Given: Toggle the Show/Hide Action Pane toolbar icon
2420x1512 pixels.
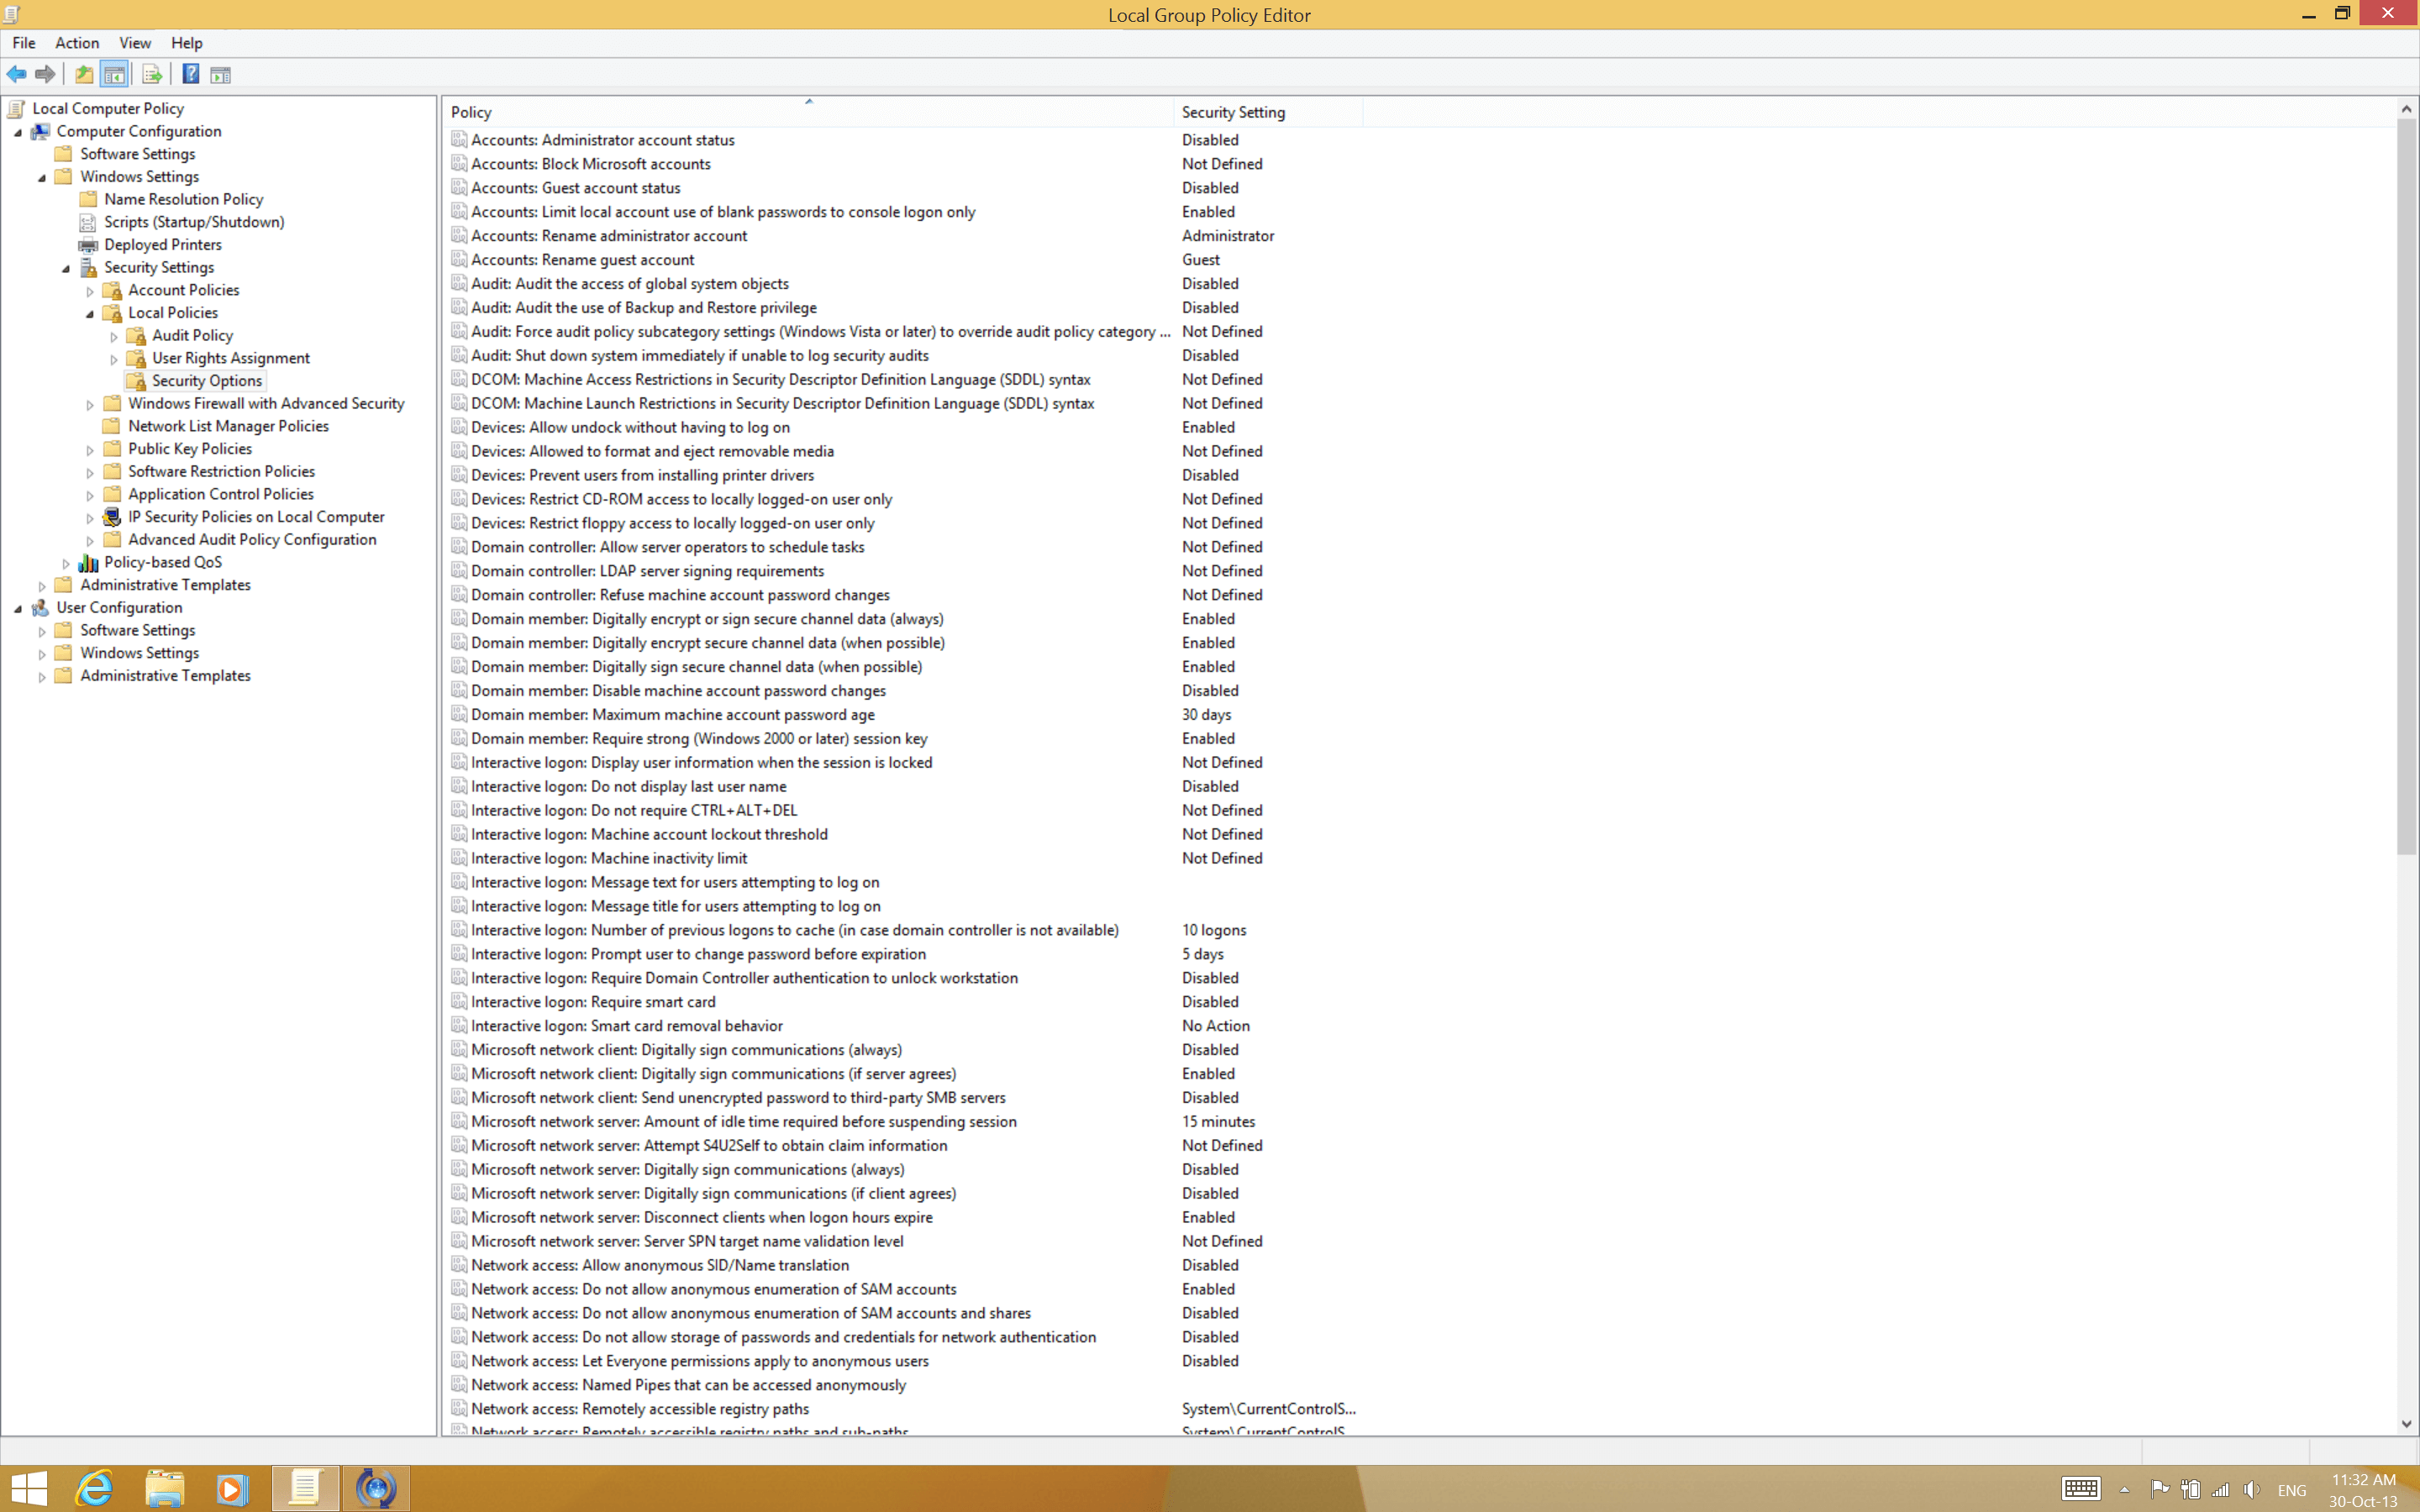Looking at the screenshot, I should (x=221, y=74).
